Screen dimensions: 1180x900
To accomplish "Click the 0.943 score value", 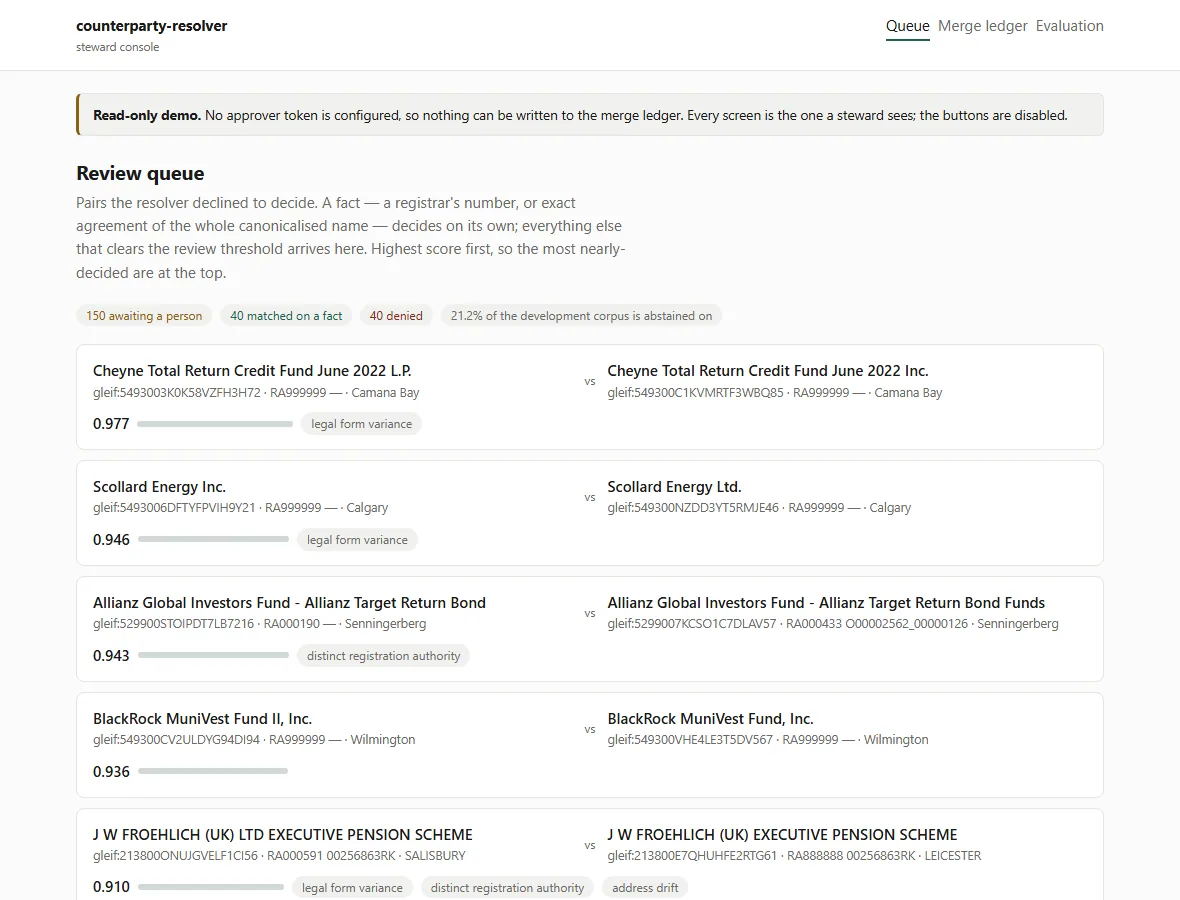I will (x=111, y=655).
